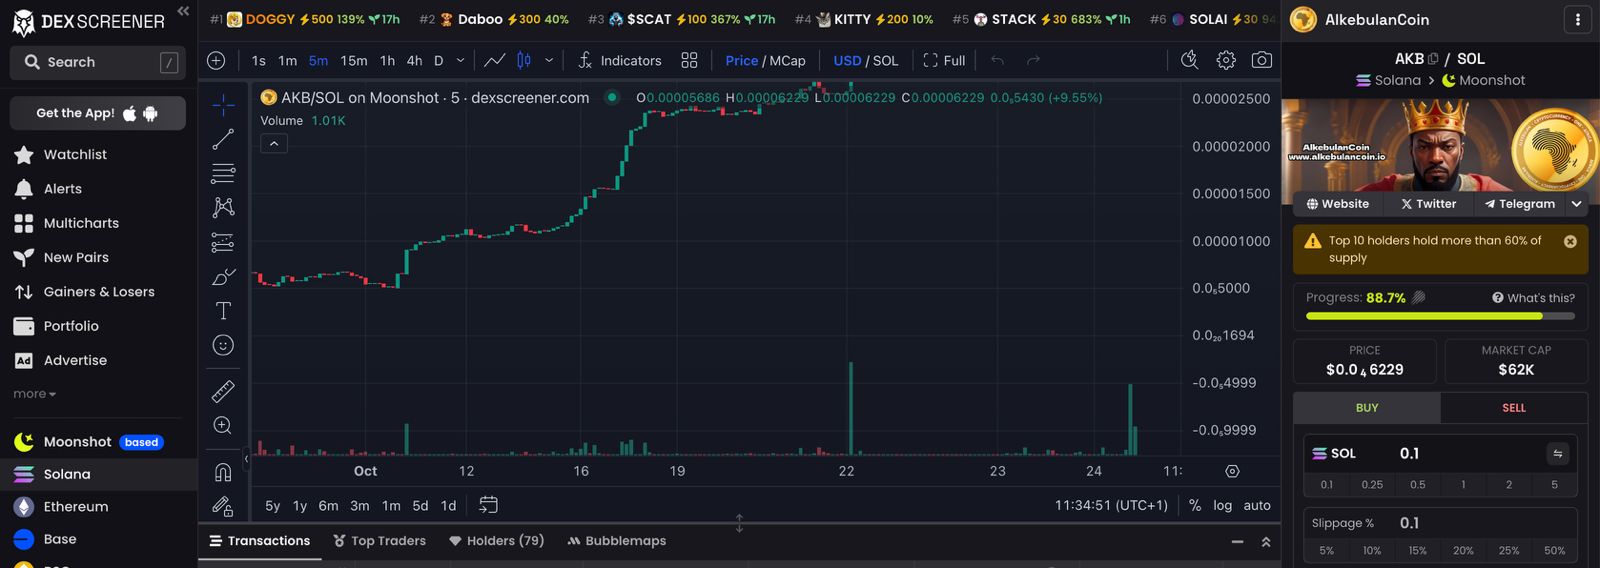The image size is (1600, 568).
Task: Select the 15m timeframe
Action: coord(354,61)
